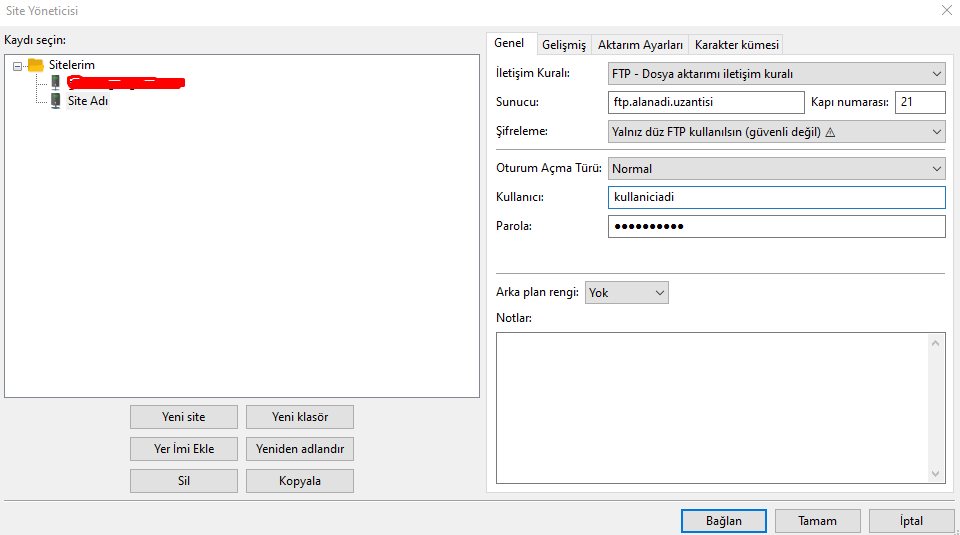
Task: Click the server icon beside Site Adı
Action: 56,100
